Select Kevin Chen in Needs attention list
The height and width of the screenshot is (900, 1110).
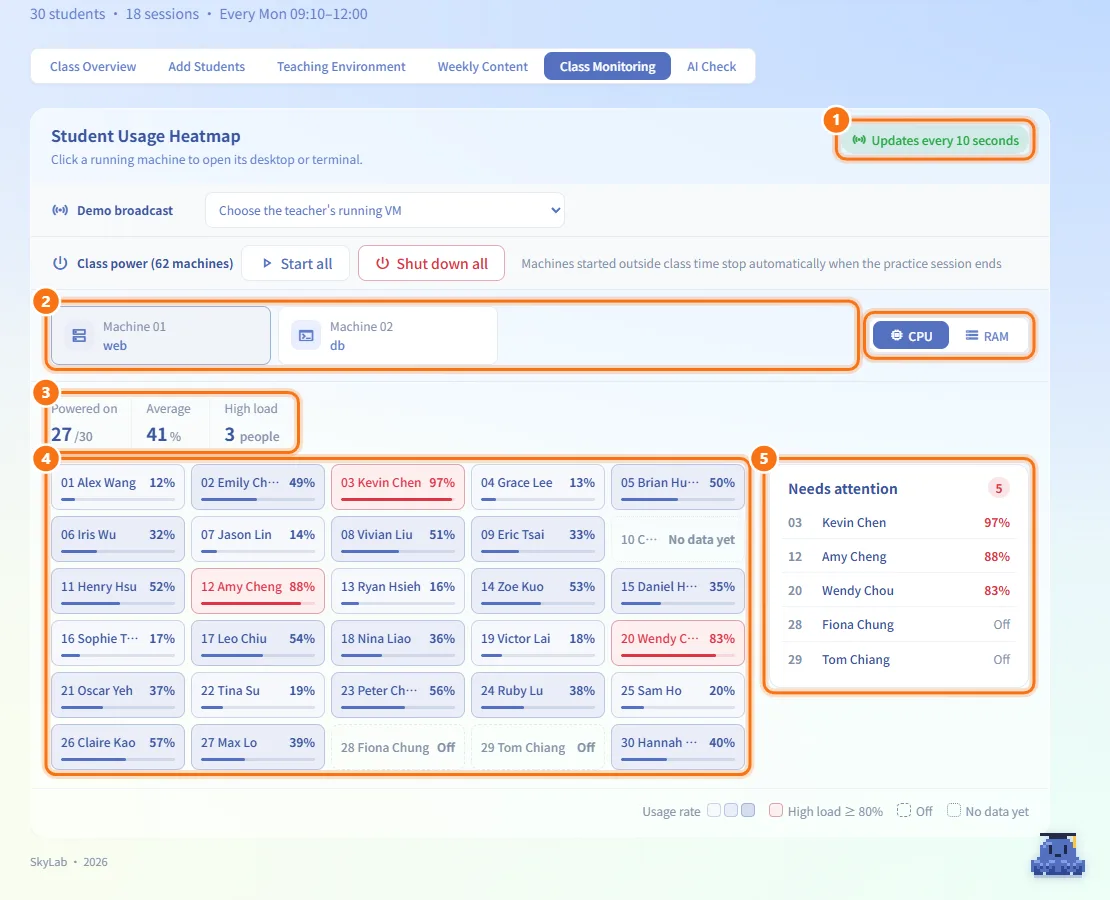[x=898, y=523]
